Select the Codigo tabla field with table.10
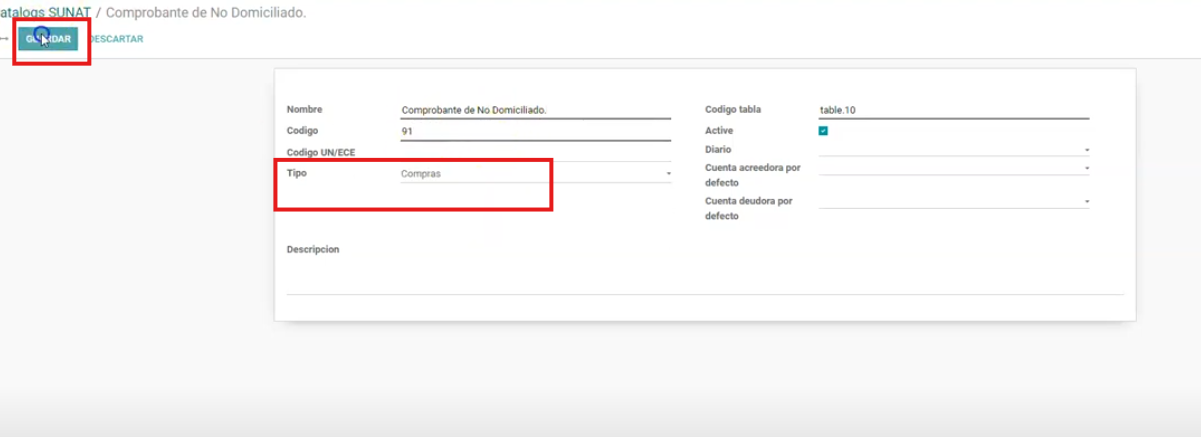 click(x=952, y=110)
